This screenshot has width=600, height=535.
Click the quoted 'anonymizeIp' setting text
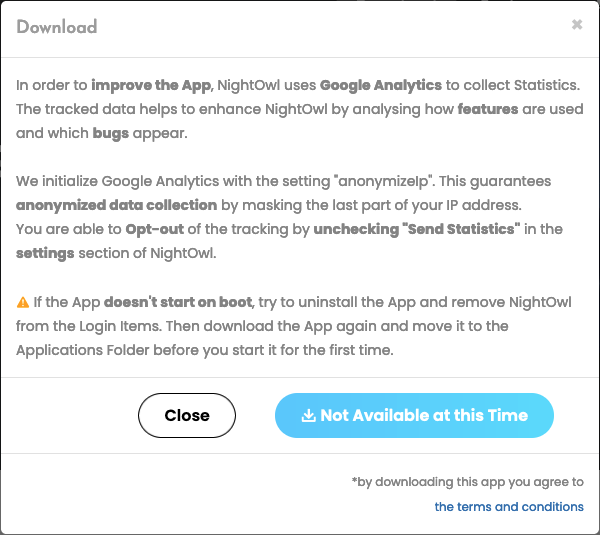(x=385, y=181)
